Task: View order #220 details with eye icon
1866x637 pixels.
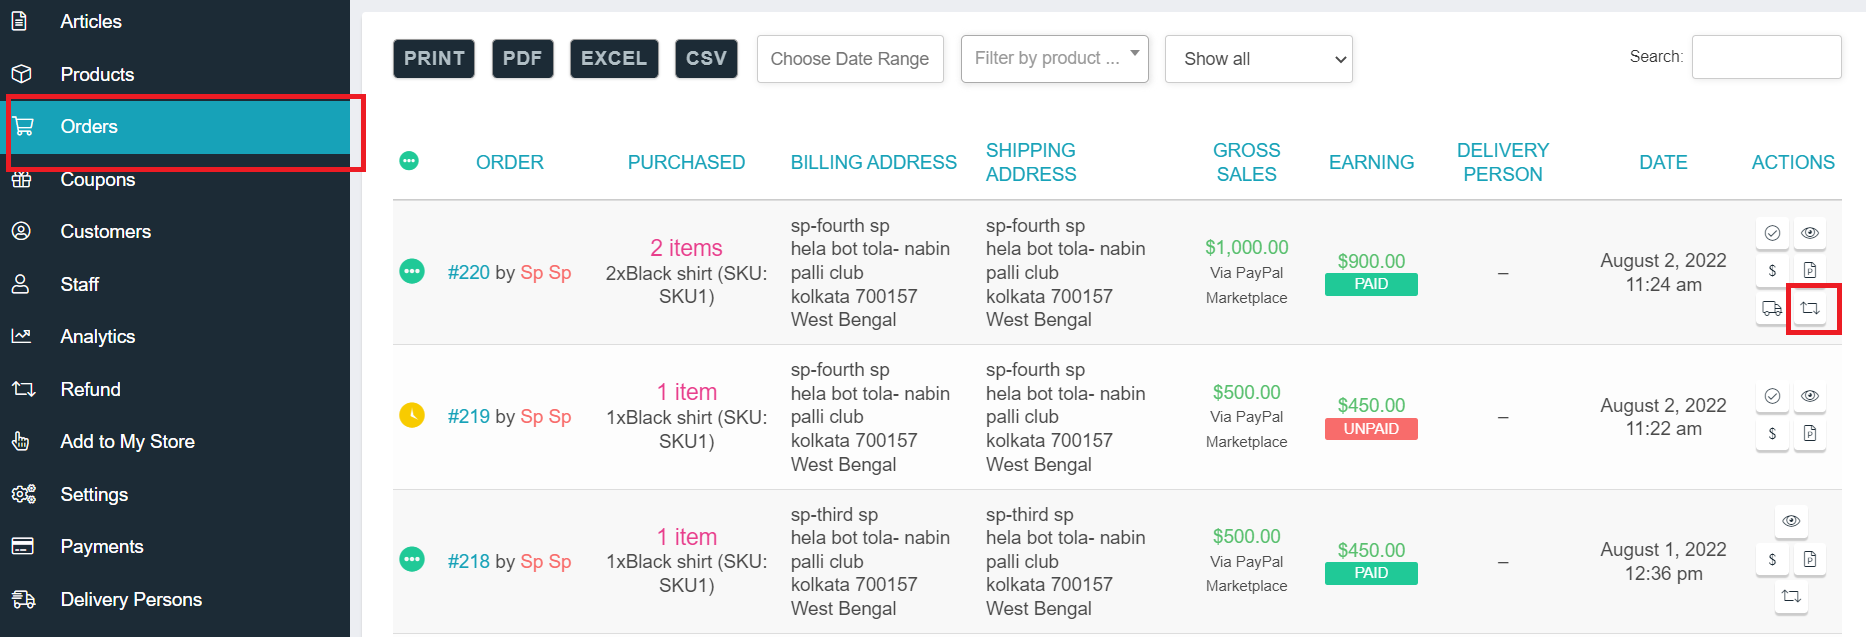Action: click(1810, 233)
